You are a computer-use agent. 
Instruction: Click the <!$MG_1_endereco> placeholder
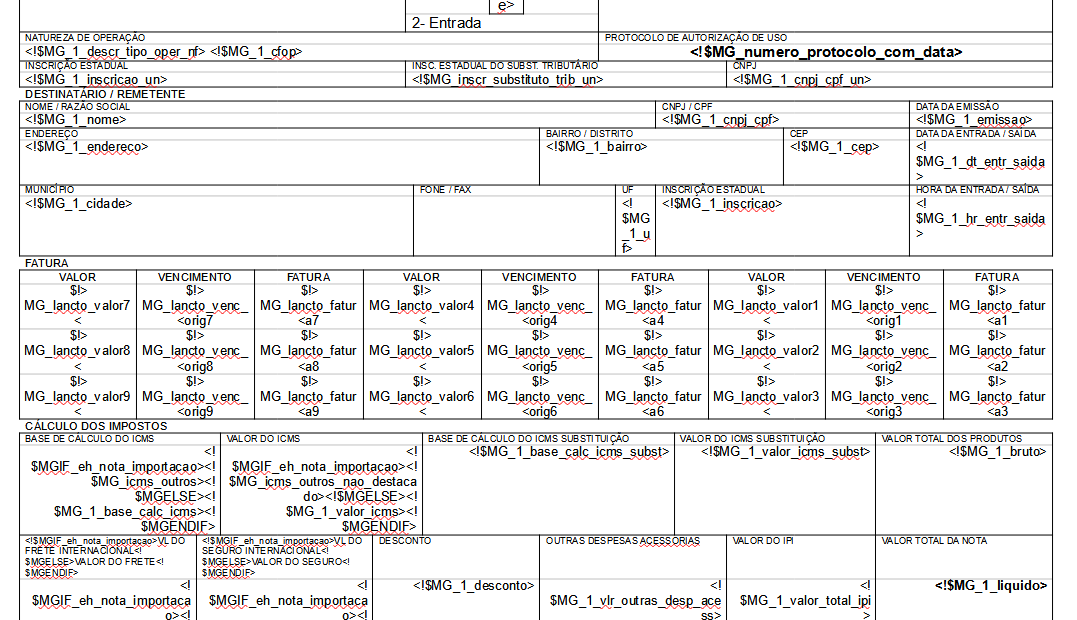[x=87, y=147]
